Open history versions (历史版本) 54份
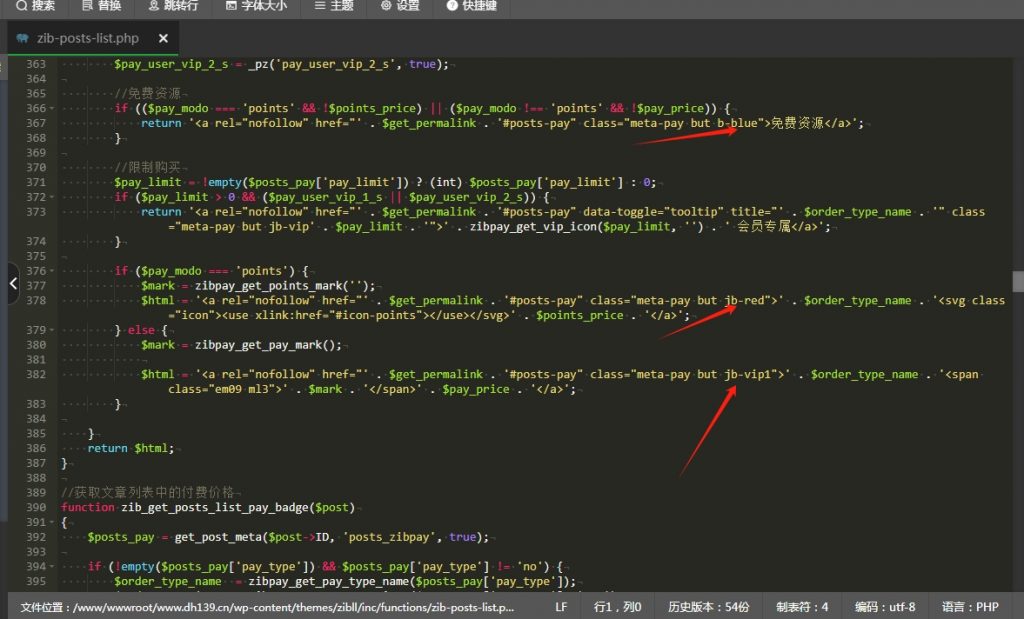The width and height of the screenshot is (1024, 619). [708, 607]
